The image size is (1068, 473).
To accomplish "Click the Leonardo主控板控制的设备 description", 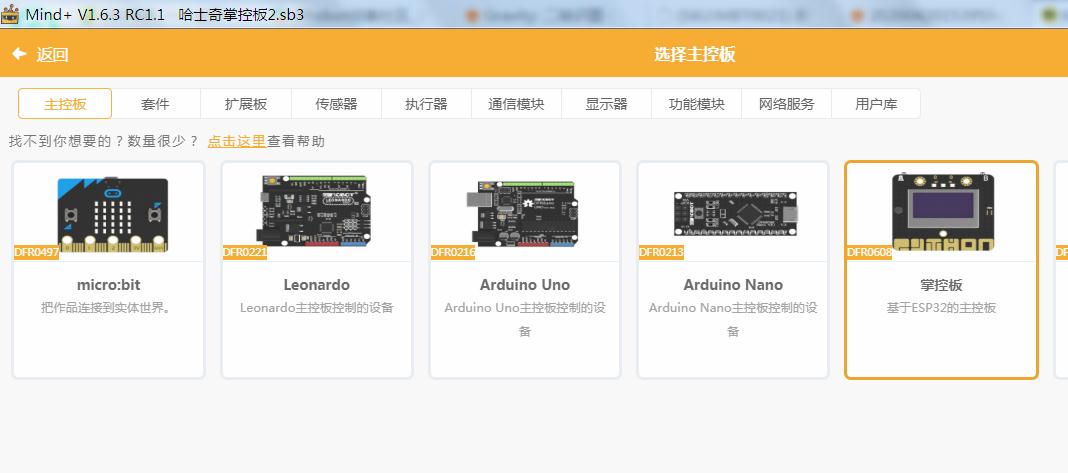I will click(x=317, y=307).
